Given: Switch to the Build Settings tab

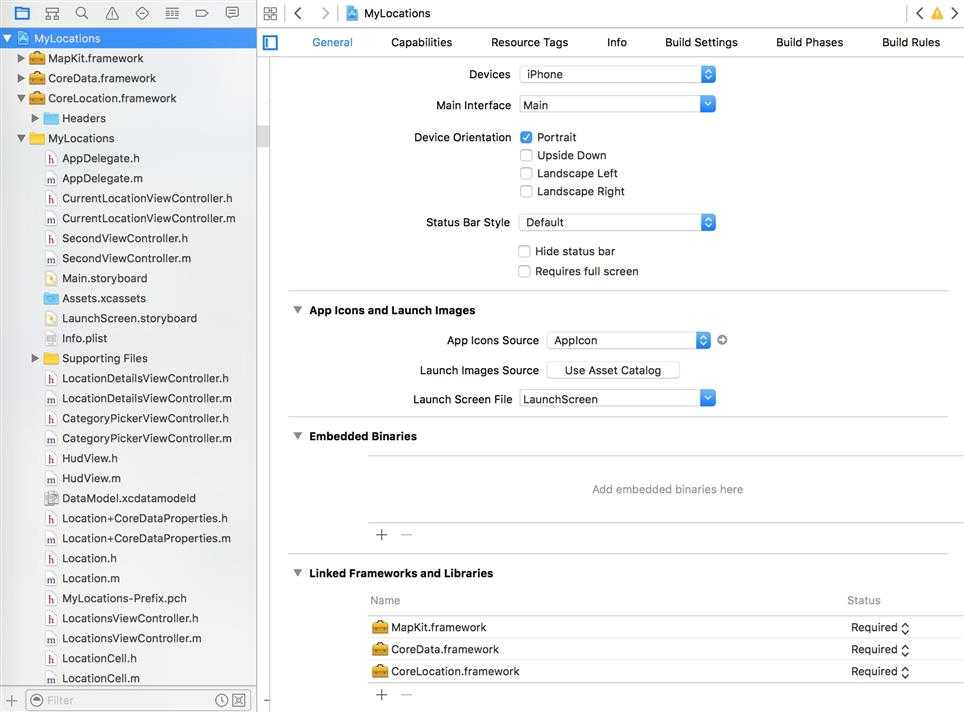Looking at the screenshot, I should pos(701,42).
